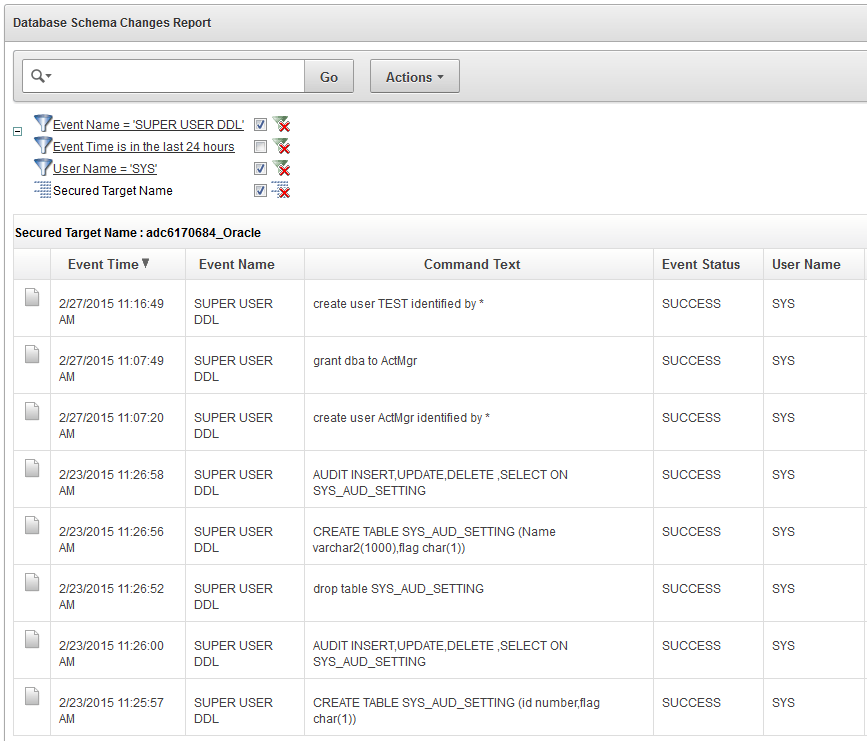Click the Event Name = 'SUPER USER DDL' link
Screen dimensions: 867x741
coord(150,123)
